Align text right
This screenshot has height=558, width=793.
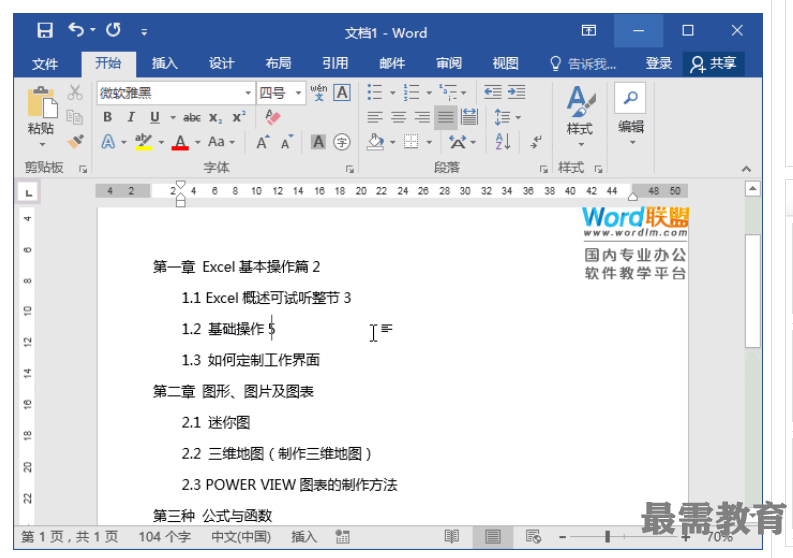(422, 117)
